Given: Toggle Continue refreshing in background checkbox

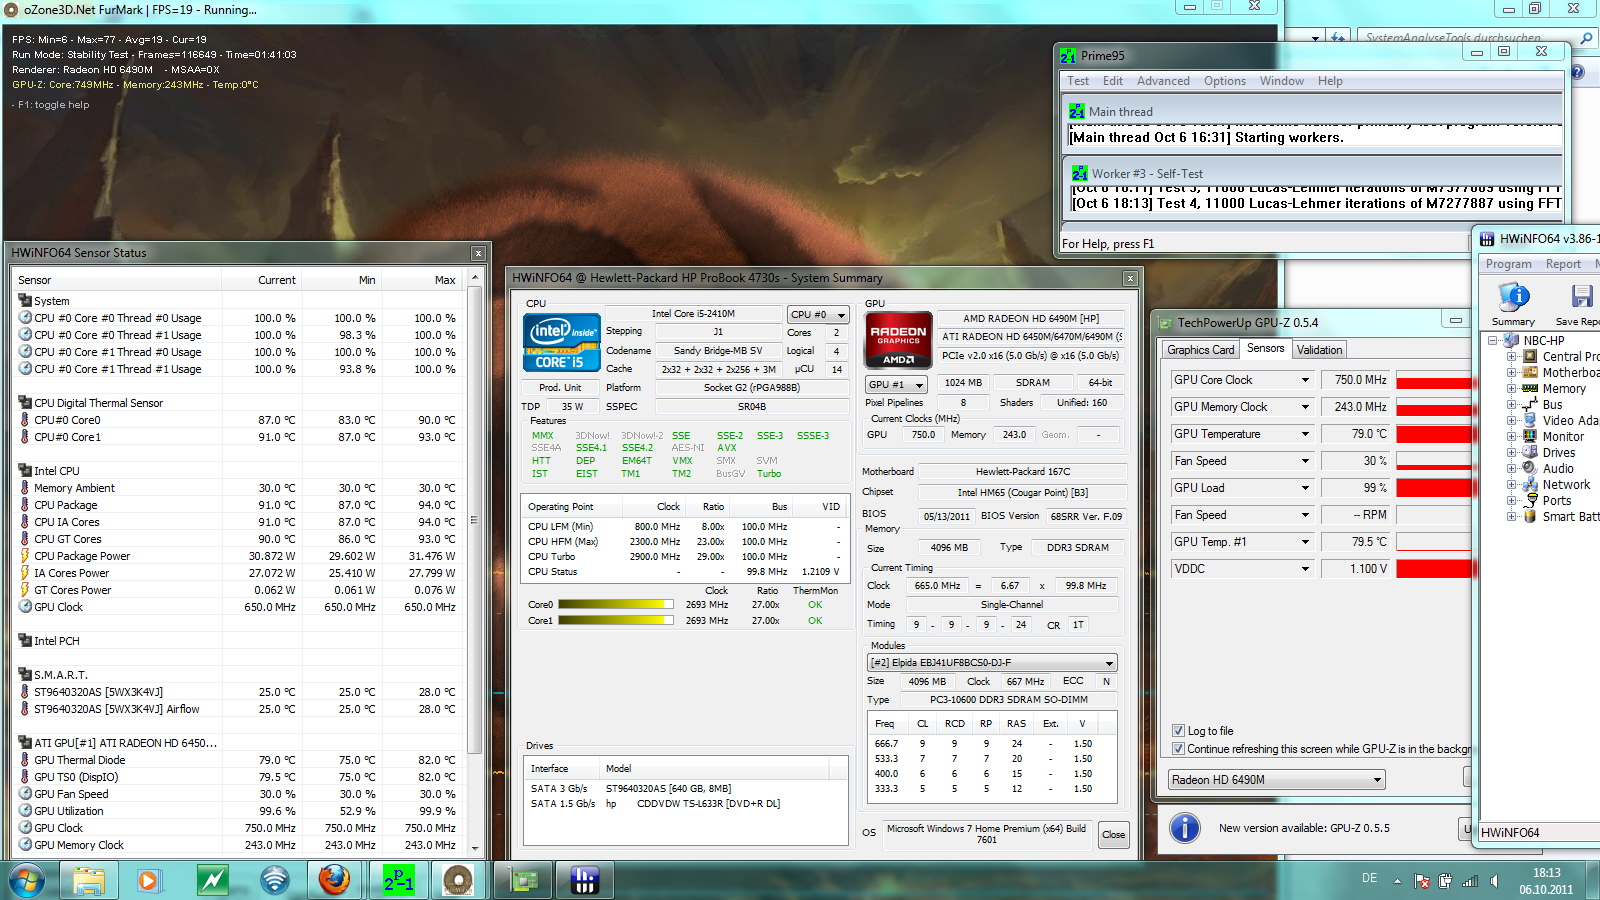Looking at the screenshot, I should click(1178, 749).
